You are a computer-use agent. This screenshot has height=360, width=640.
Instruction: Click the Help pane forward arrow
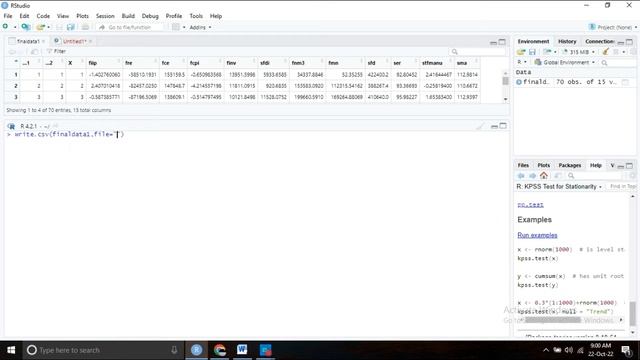pyautogui.click(x=532, y=176)
